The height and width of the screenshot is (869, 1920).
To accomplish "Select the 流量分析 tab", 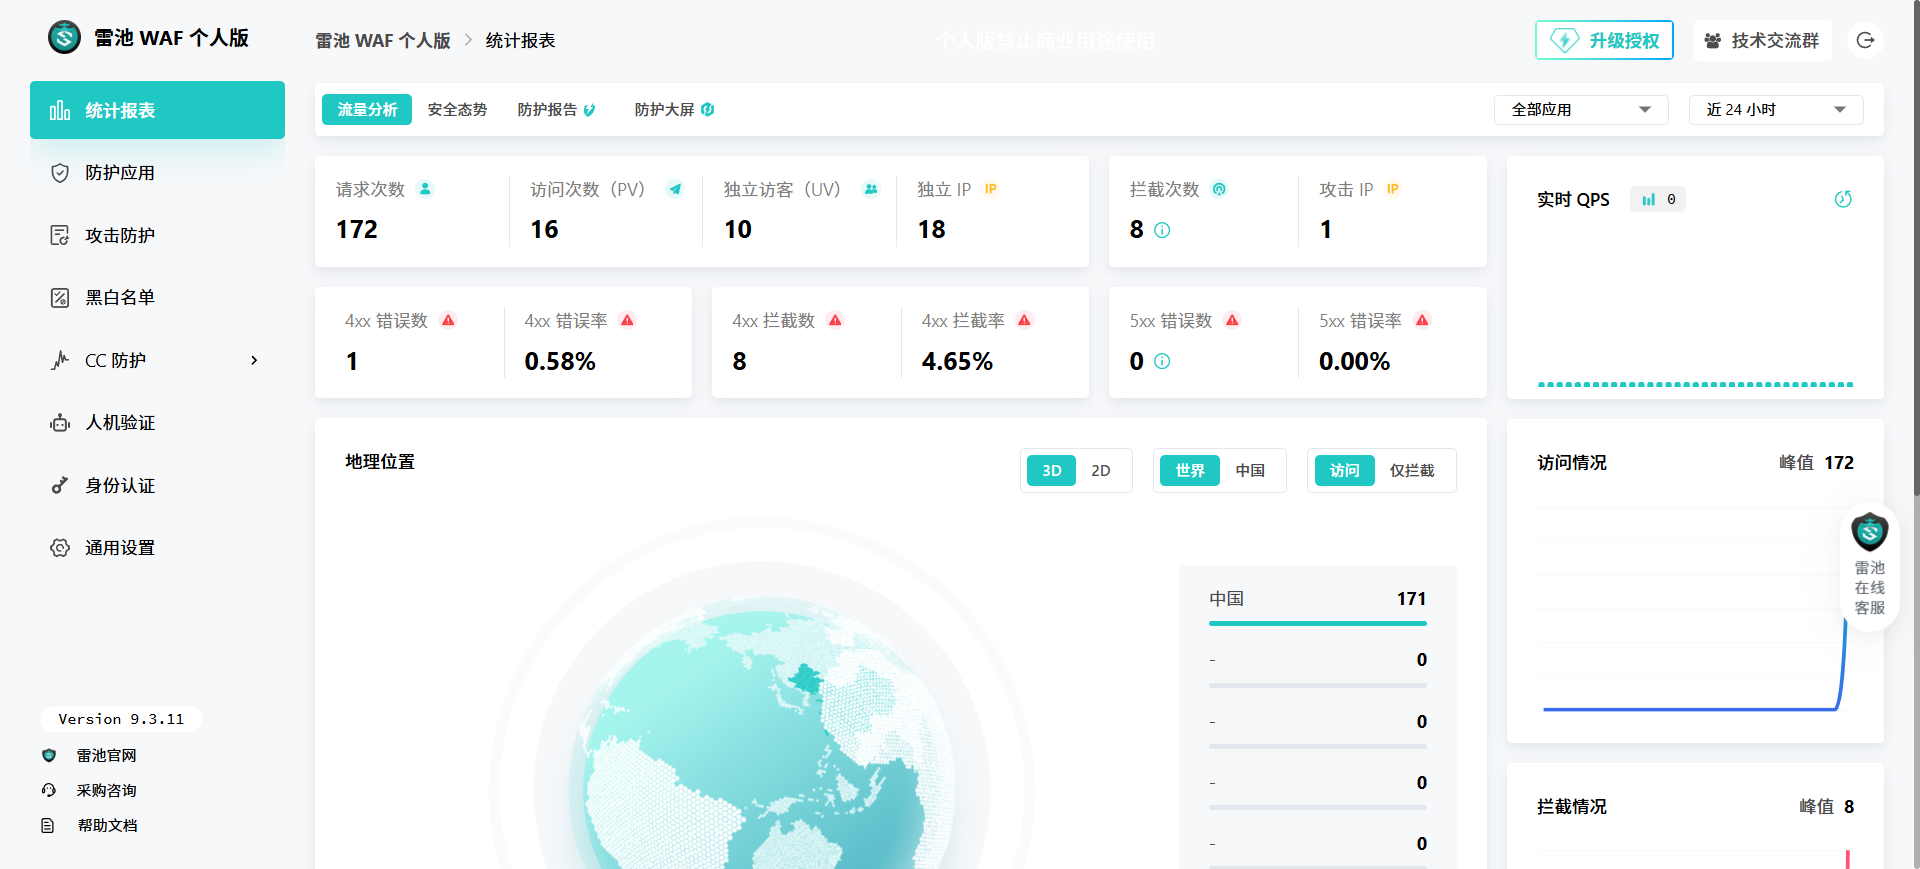I will (x=367, y=110).
